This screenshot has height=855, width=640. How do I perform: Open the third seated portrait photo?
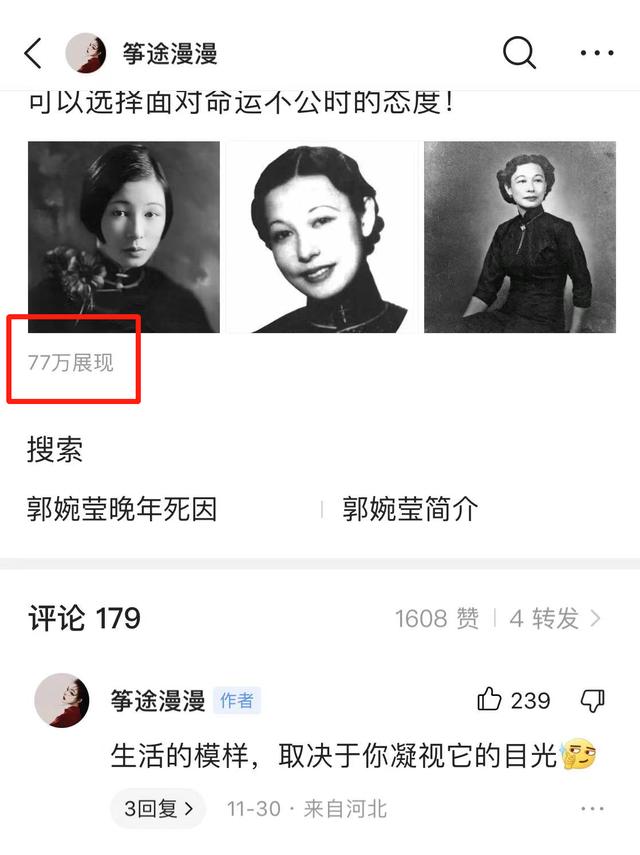(x=520, y=237)
